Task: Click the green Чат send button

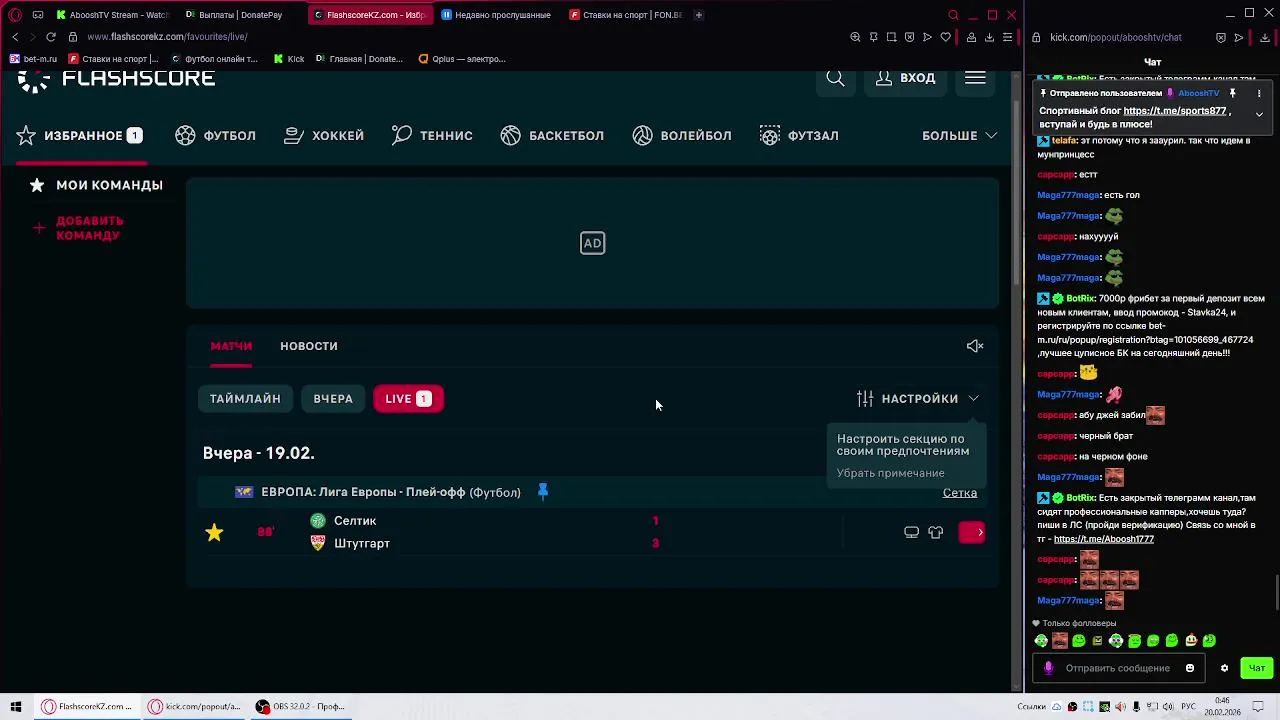Action: click(x=1256, y=668)
